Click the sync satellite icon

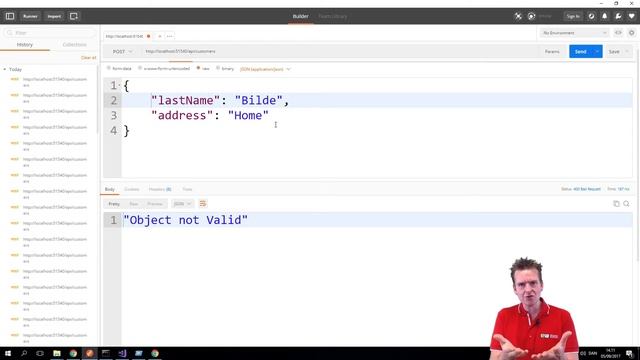(x=518, y=16)
